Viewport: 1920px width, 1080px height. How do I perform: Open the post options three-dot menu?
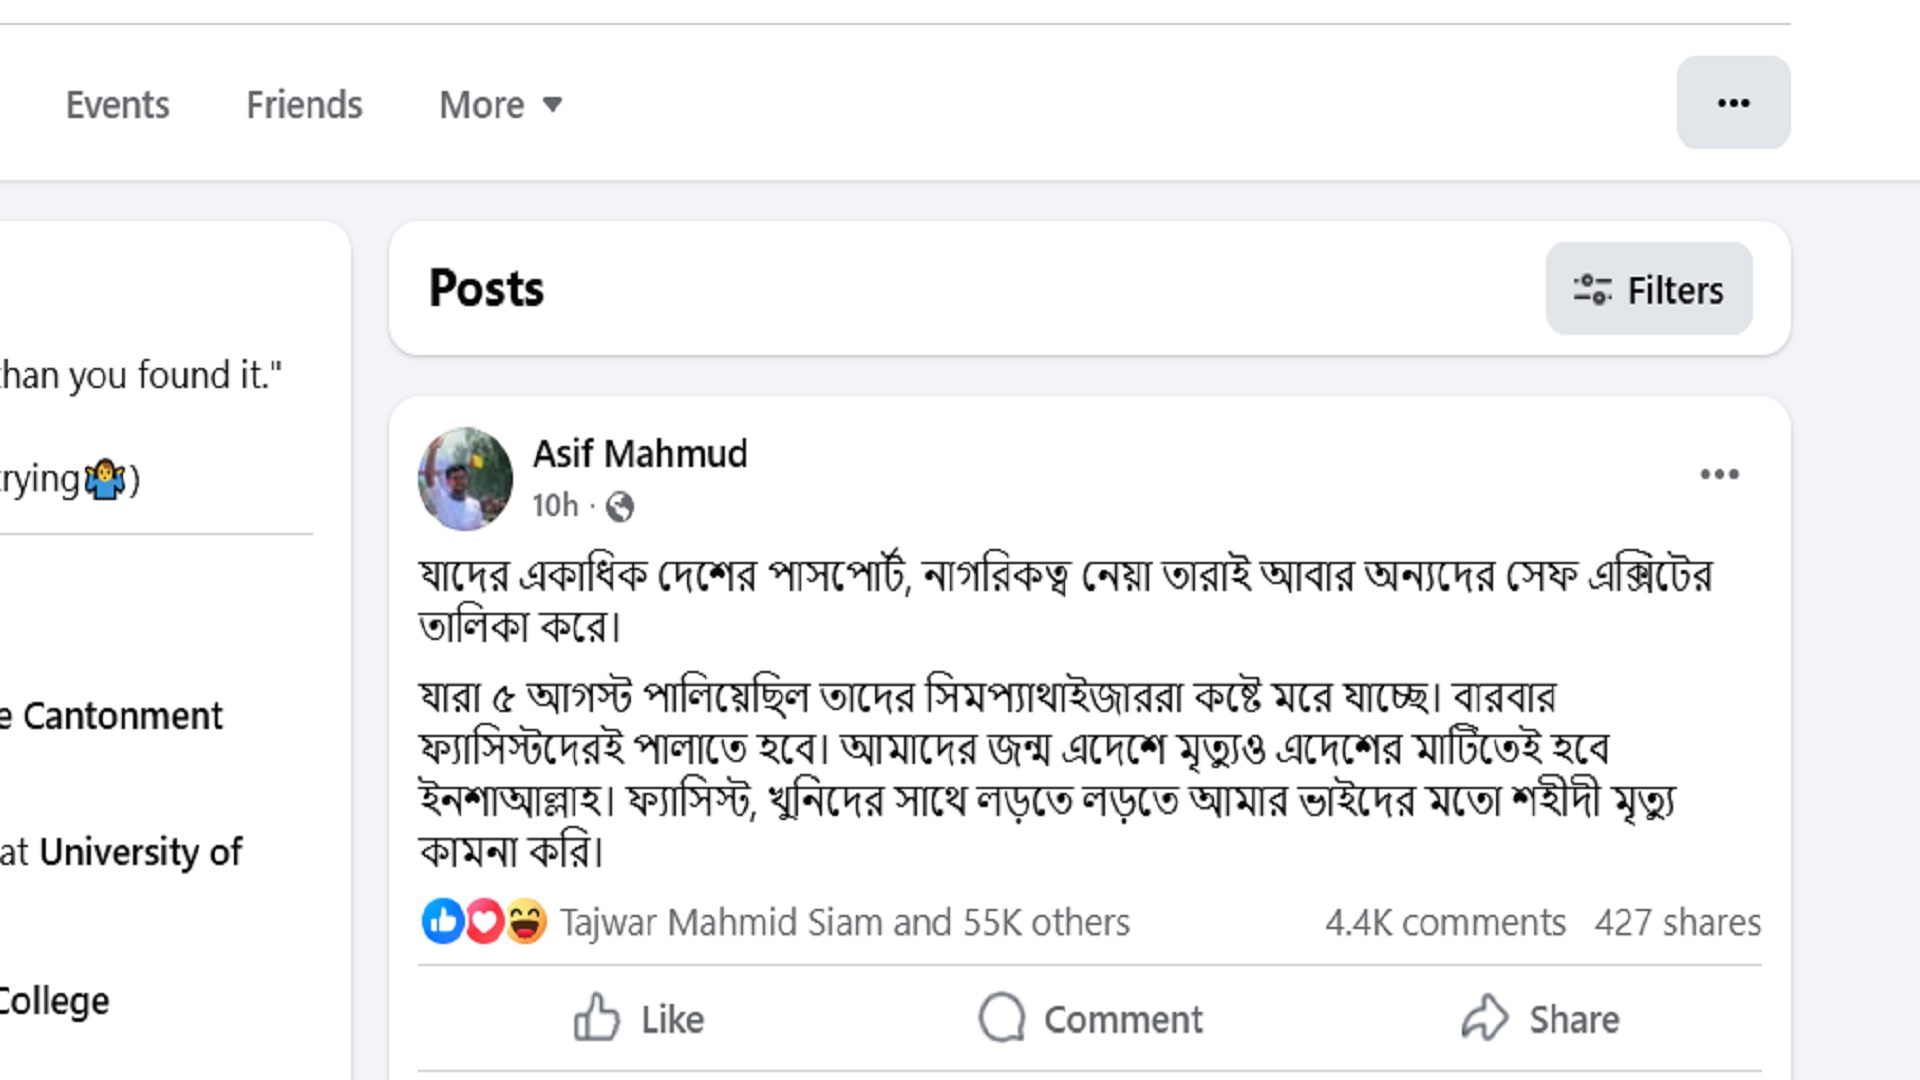pyautogui.click(x=1719, y=474)
